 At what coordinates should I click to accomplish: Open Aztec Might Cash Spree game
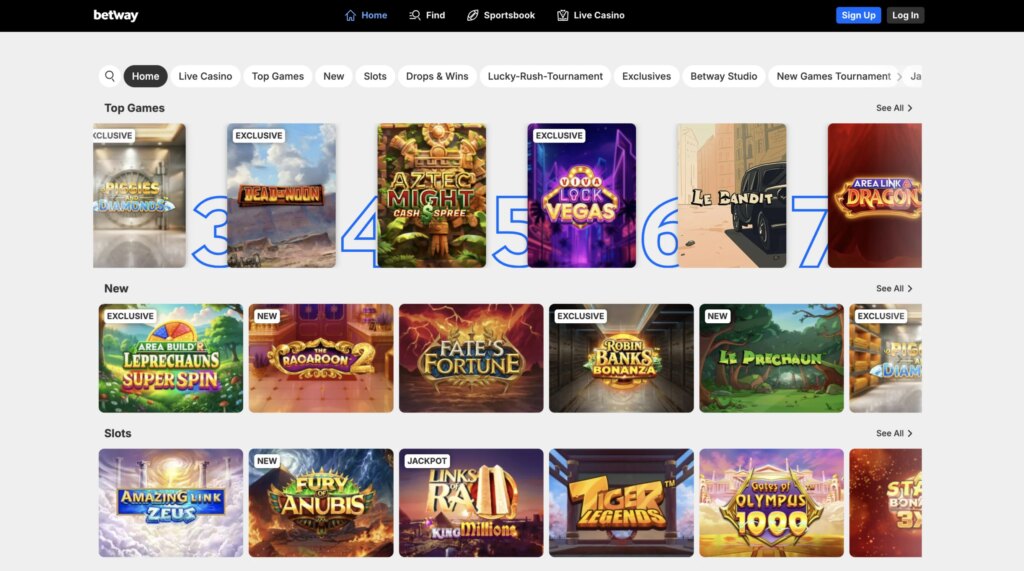click(x=432, y=195)
